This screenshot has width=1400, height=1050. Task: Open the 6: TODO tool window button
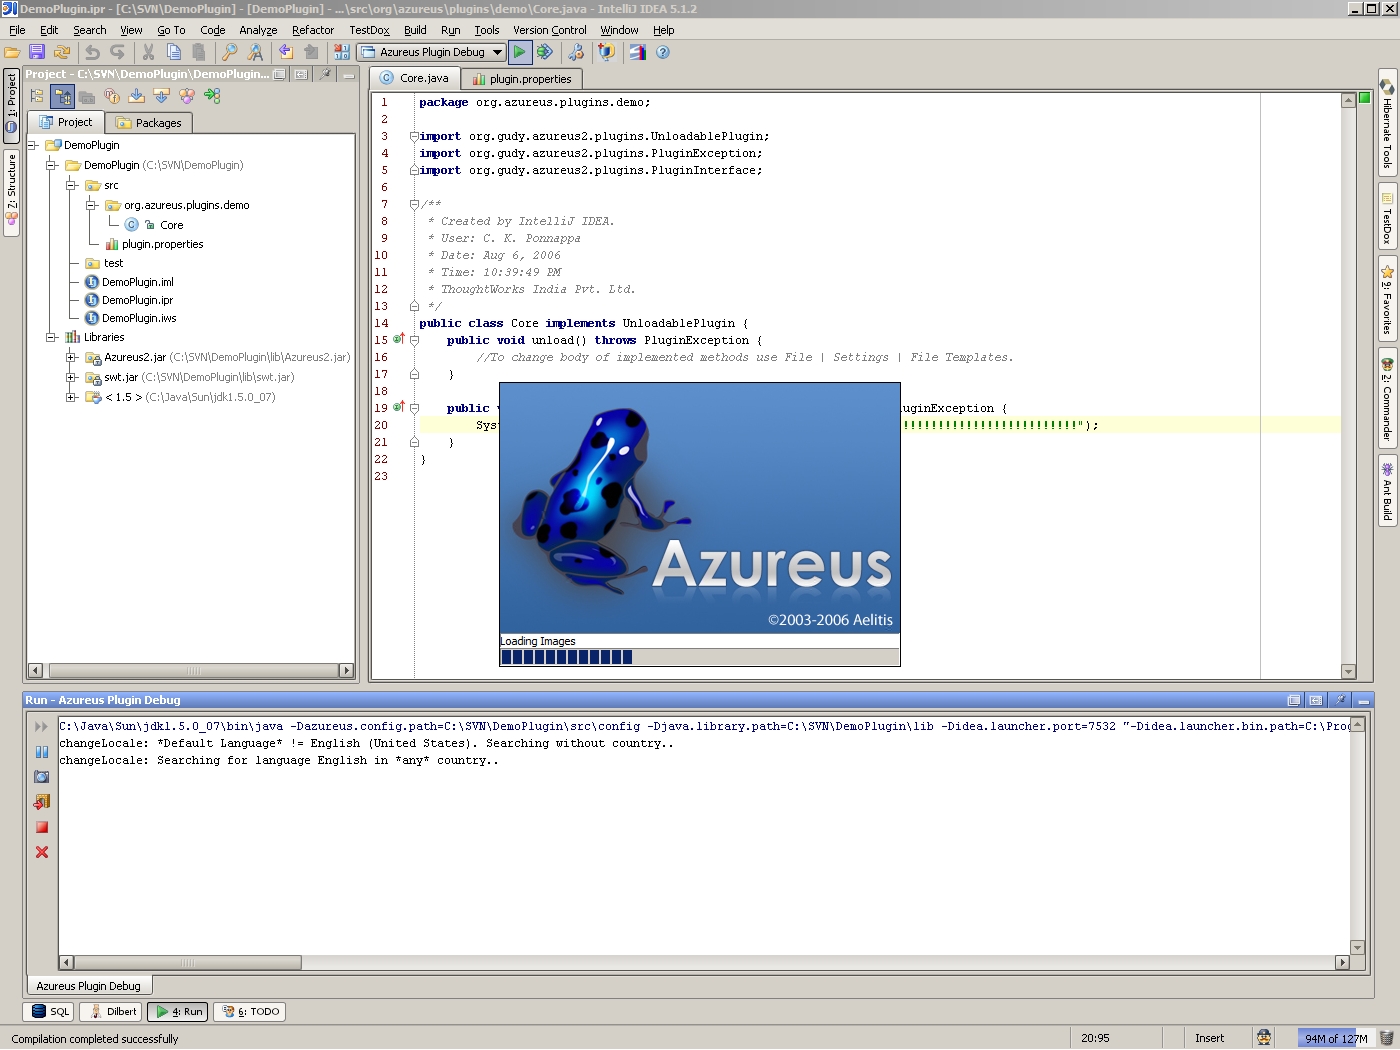(249, 1011)
